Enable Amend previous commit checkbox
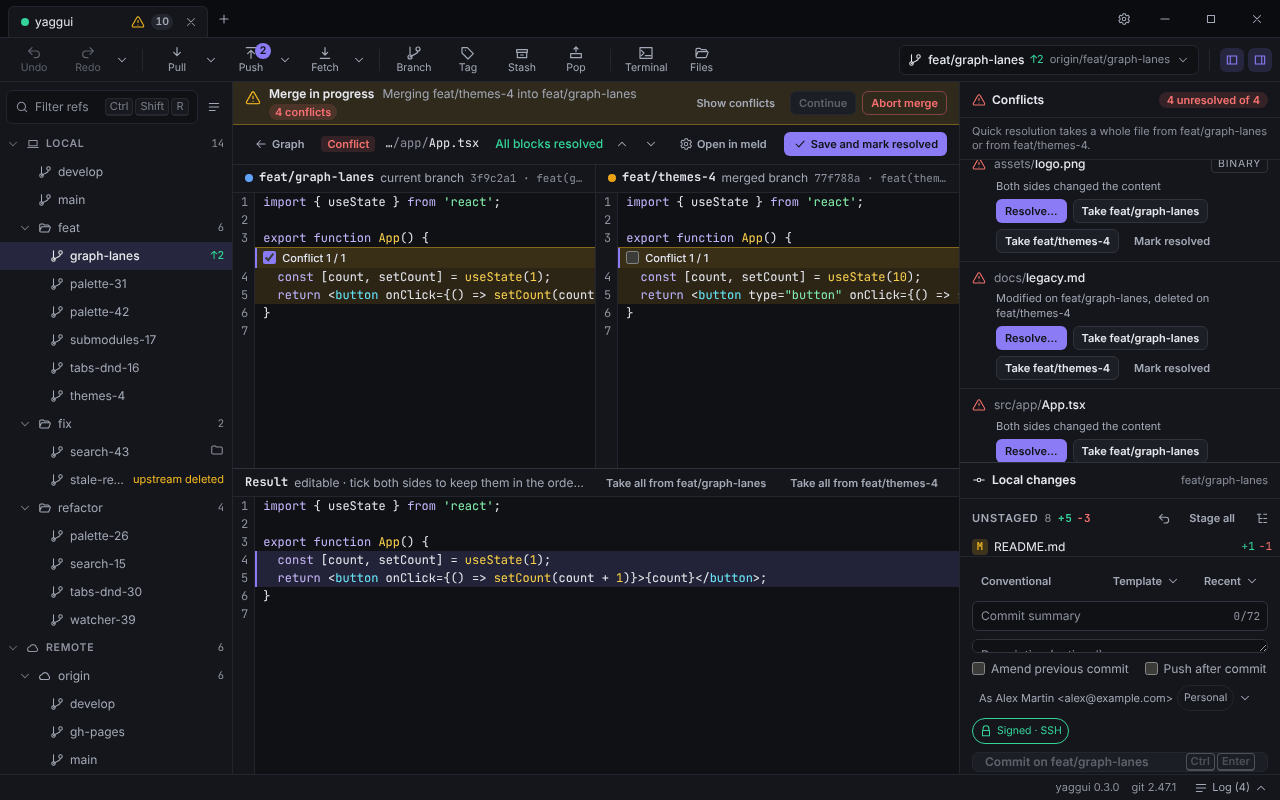The image size is (1280, 800). tap(979, 669)
